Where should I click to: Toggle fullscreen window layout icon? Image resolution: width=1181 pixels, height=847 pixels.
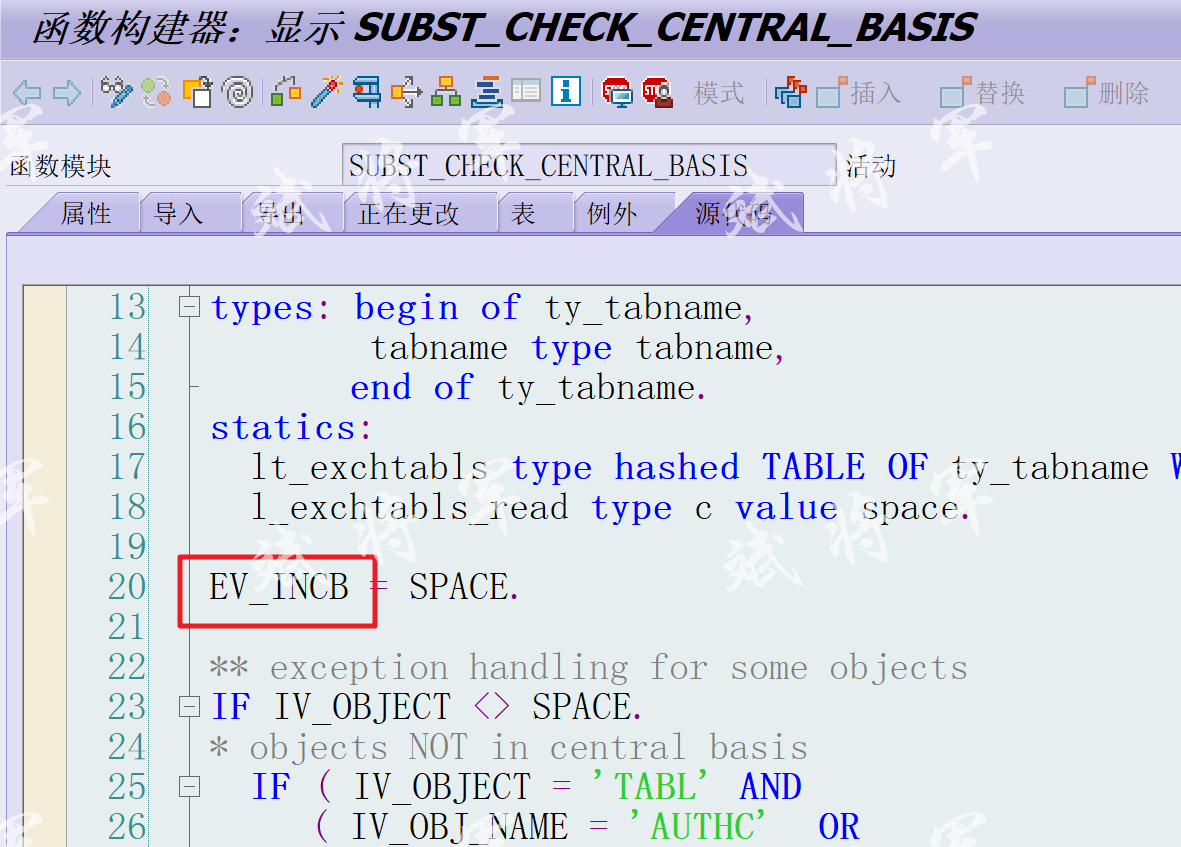[x=526, y=91]
